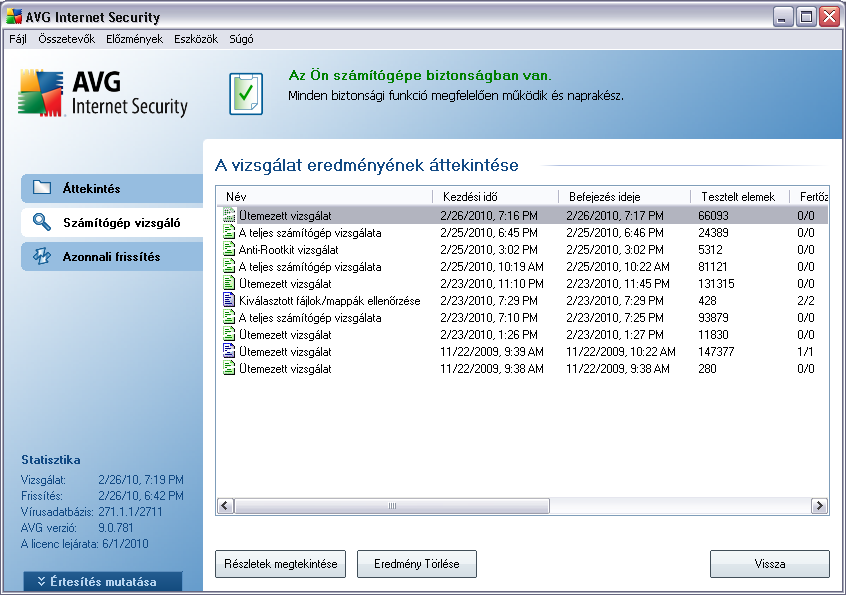This screenshot has width=846, height=595.
Task: Click the Kiválasztott fájlok/mappák ellenőrzése row icon
Action: (x=229, y=300)
